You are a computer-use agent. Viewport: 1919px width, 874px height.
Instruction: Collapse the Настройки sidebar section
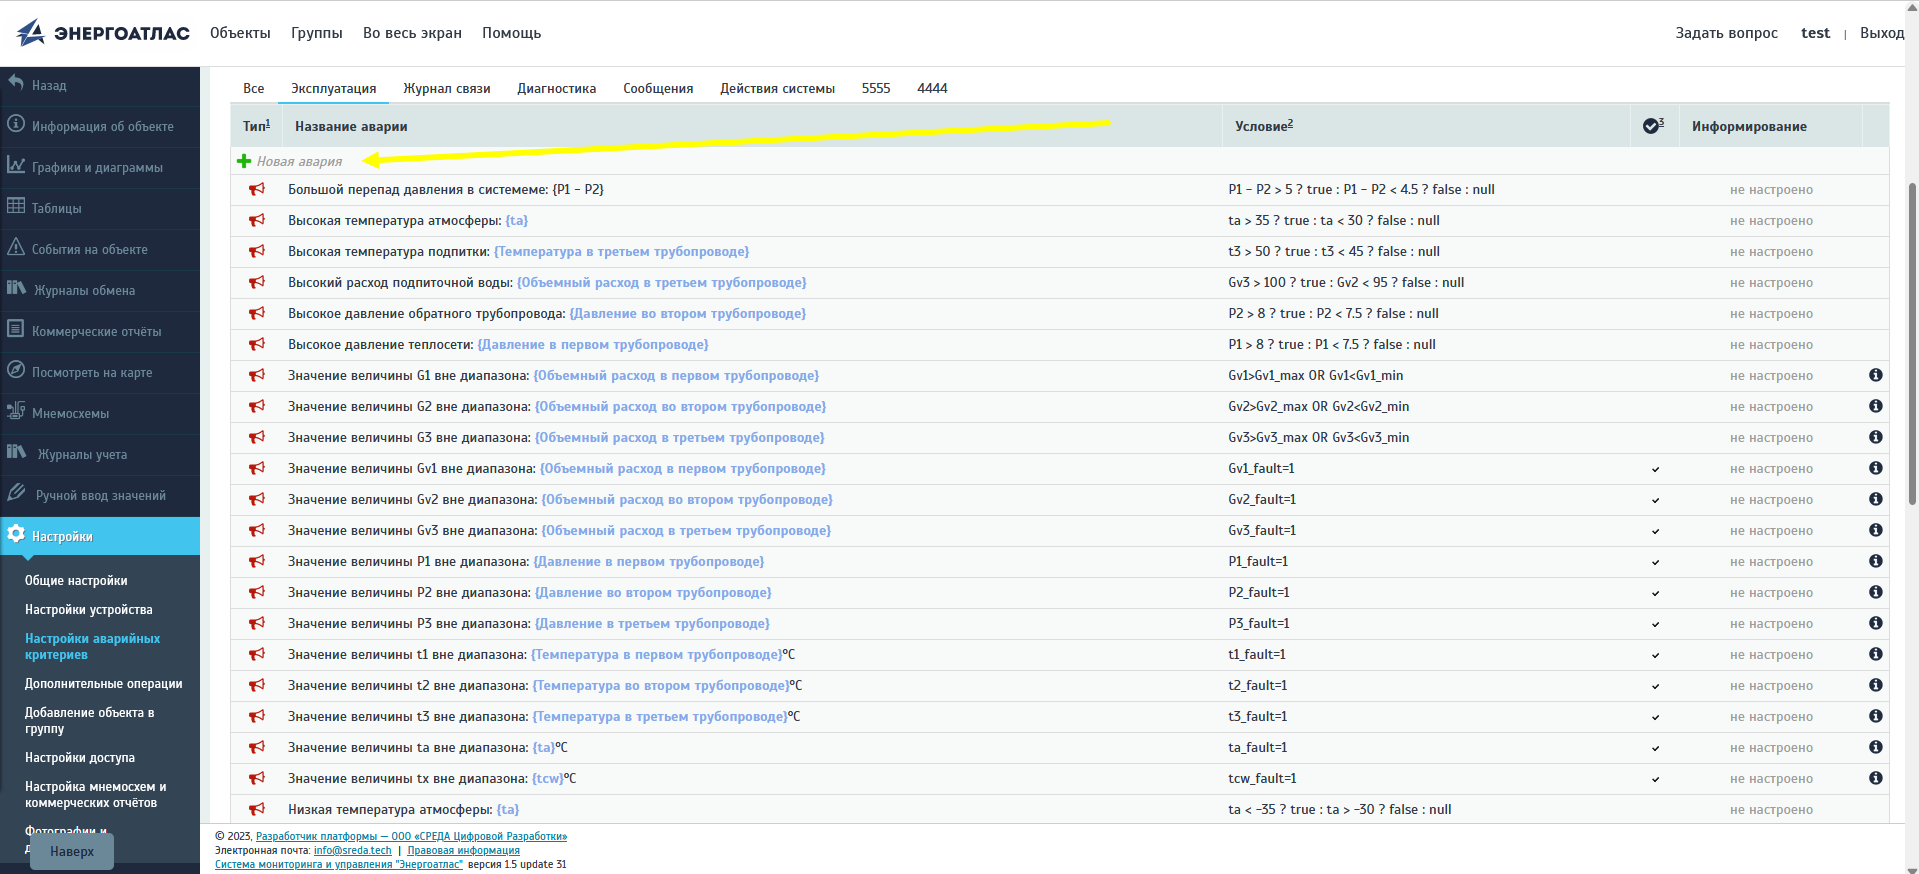point(62,536)
